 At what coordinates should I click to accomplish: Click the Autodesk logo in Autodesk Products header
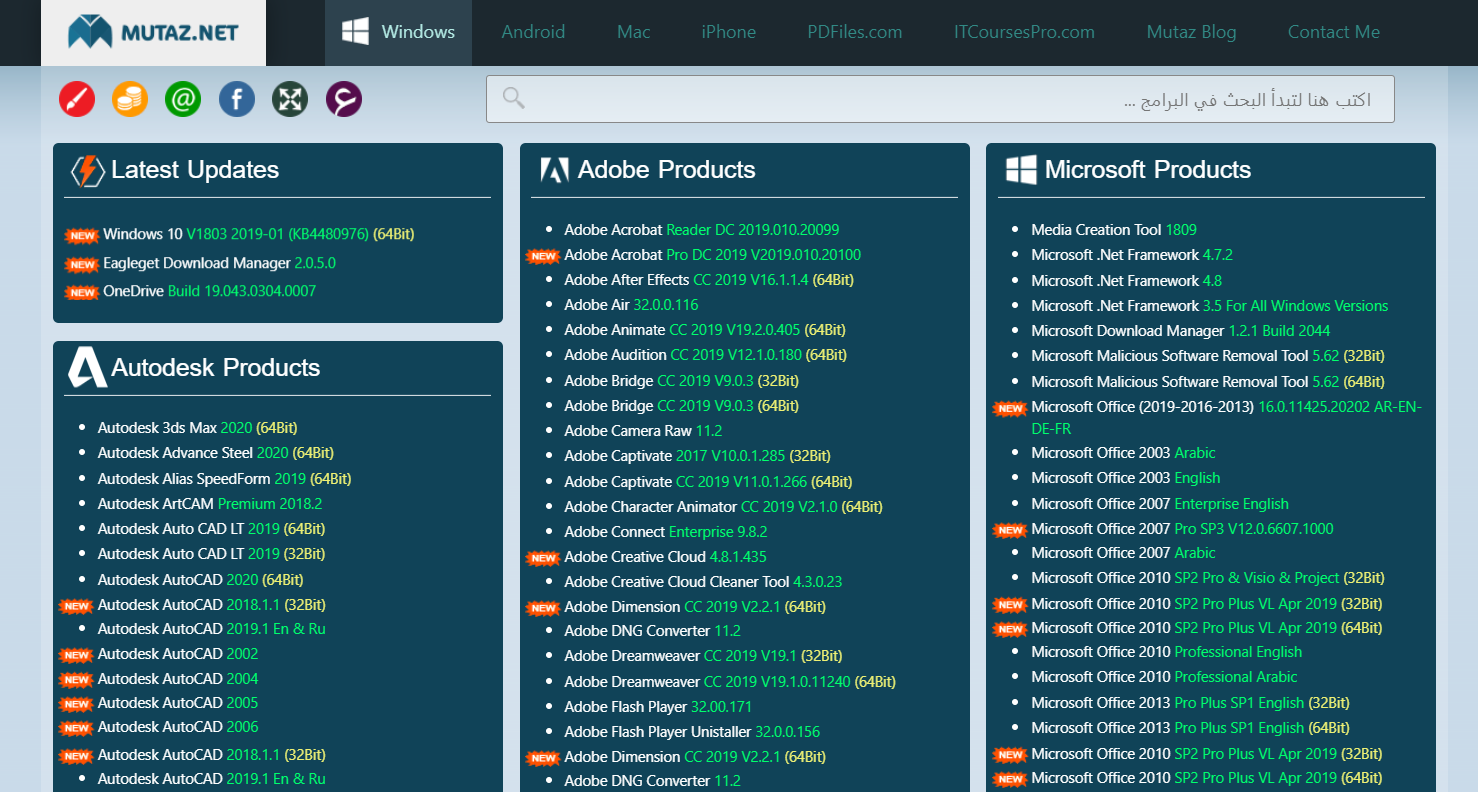pyautogui.click(x=87, y=368)
